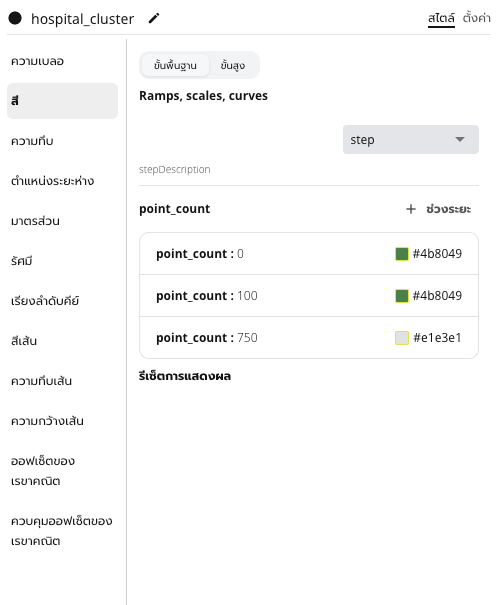The height and width of the screenshot is (605, 497).
Task: Click รีเซ็ตการแสดงผล reset button
Action: tap(185, 376)
